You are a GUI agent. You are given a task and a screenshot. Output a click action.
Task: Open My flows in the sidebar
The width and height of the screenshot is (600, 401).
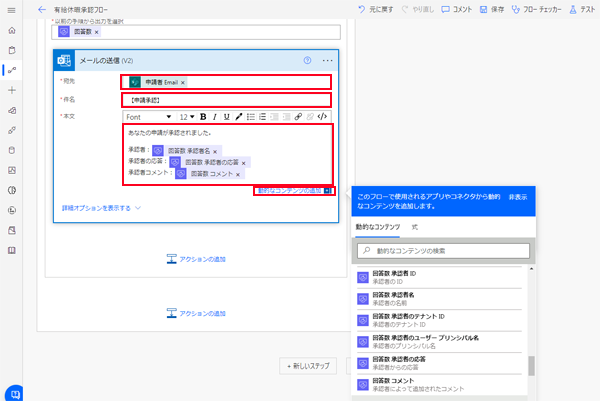(12, 70)
